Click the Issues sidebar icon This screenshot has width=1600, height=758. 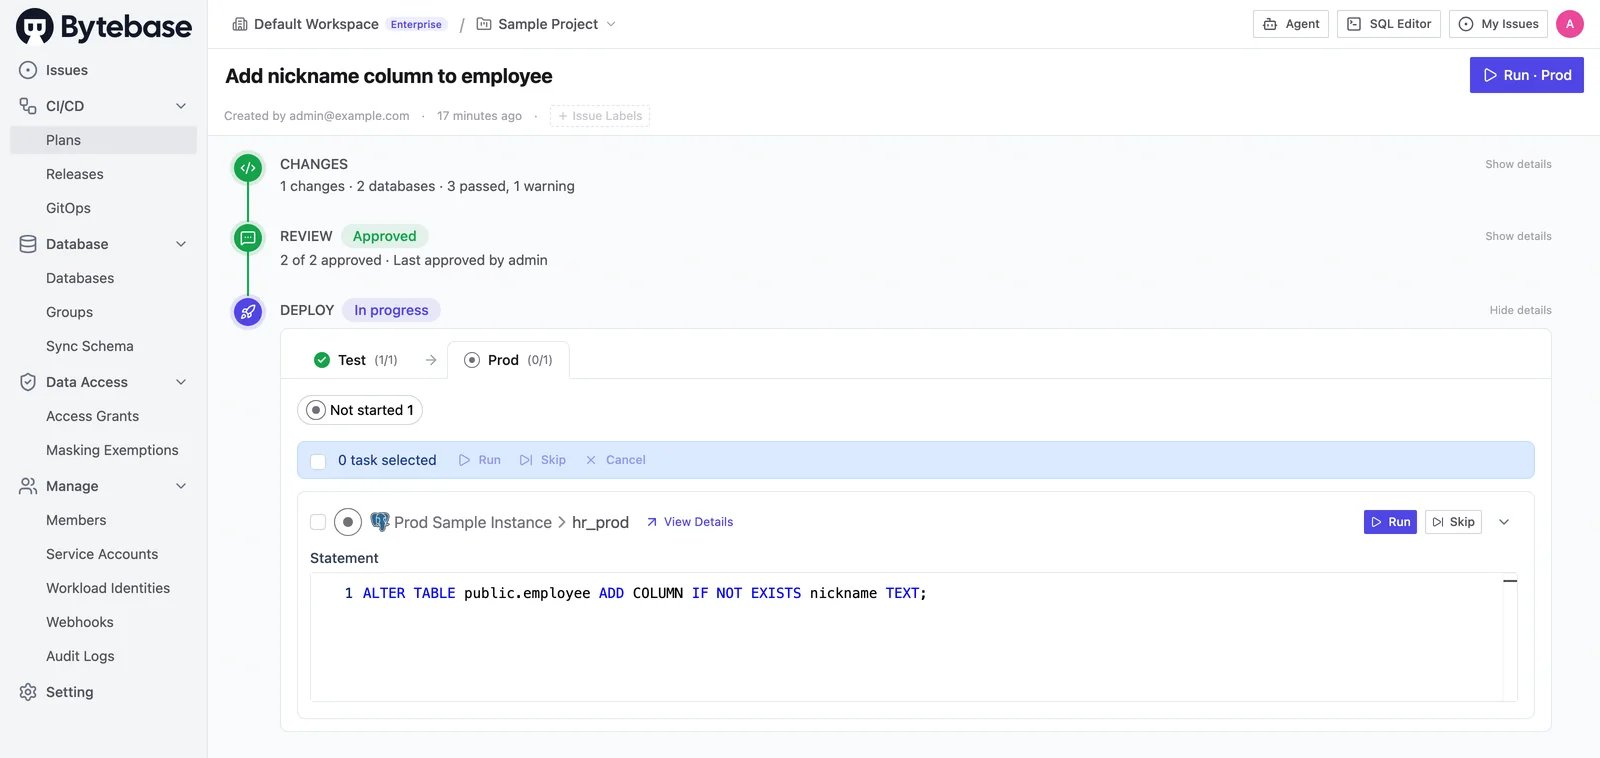pyautogui.click(x=28, y=70)
